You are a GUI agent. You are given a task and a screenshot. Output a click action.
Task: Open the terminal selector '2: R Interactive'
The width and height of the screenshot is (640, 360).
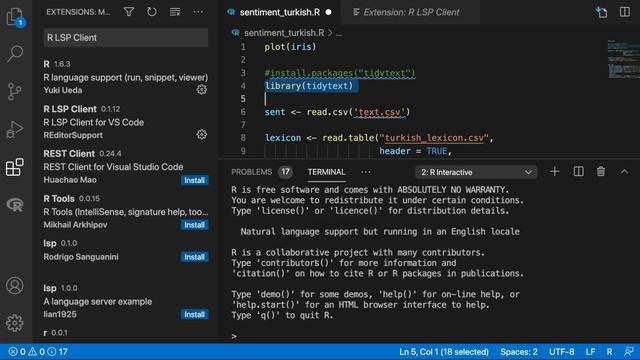[x=476, y=172]
